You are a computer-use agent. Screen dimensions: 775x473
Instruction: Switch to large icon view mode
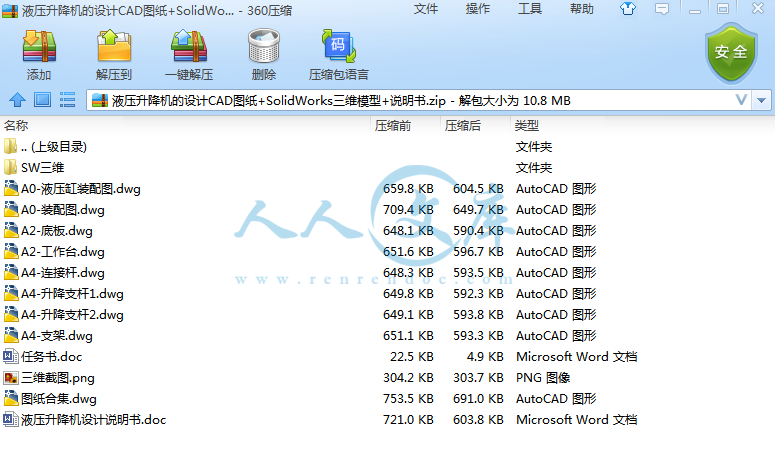click(42, 100)
